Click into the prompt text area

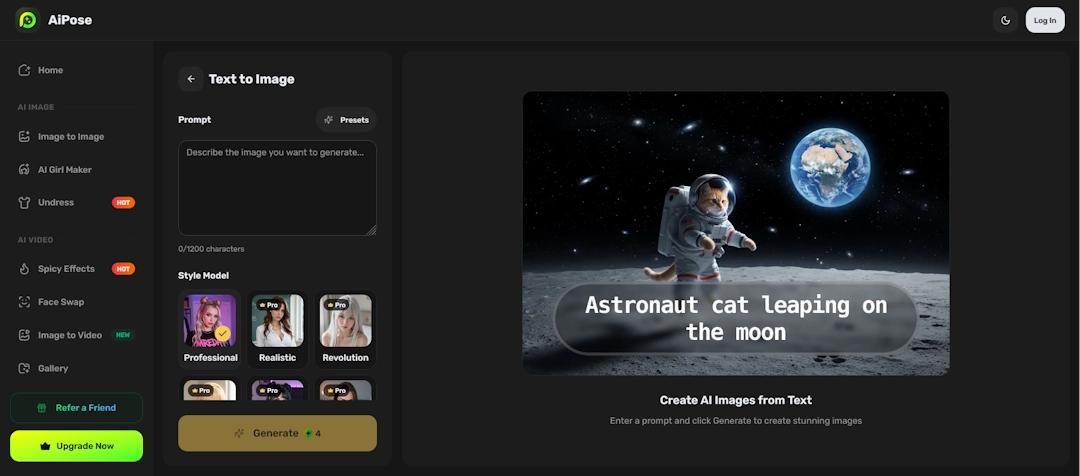point(278,188)
